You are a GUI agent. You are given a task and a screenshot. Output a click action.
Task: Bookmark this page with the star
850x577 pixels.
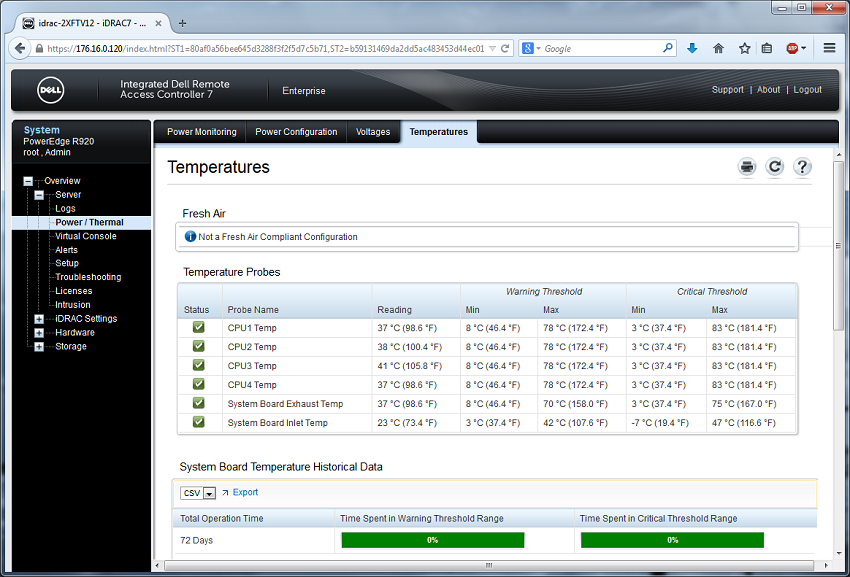(x=744, y=48)
